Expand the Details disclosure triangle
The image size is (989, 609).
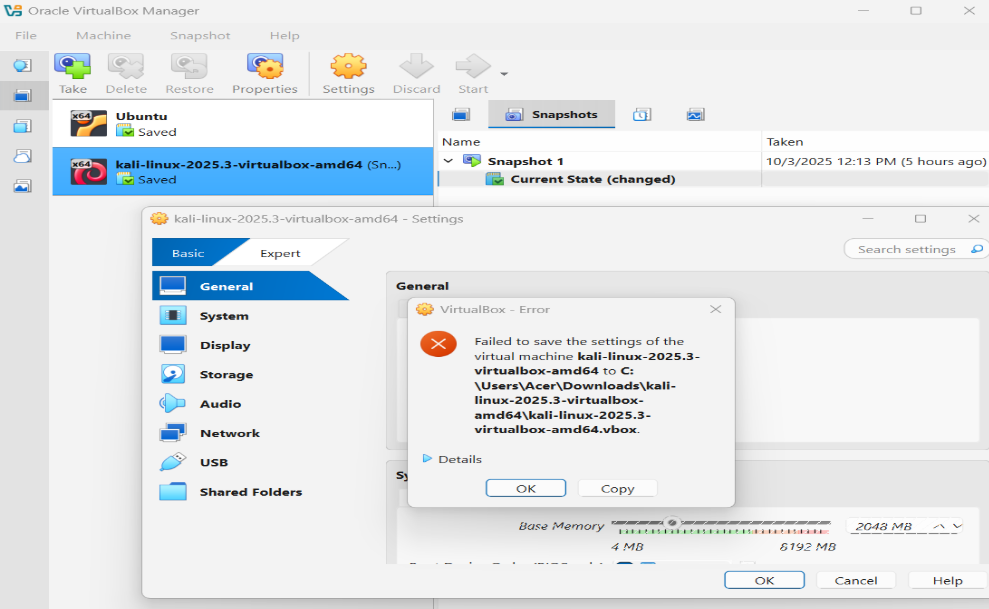point(427,458)
